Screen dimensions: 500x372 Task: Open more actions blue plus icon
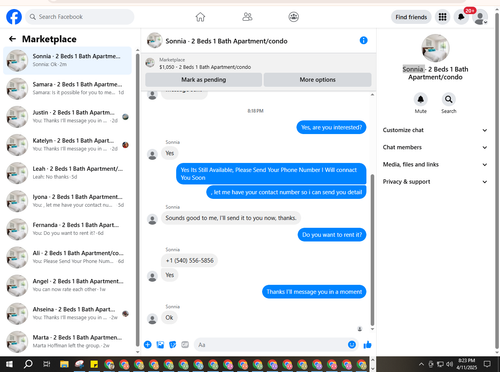pyautogui.click(x=148, y=345)
